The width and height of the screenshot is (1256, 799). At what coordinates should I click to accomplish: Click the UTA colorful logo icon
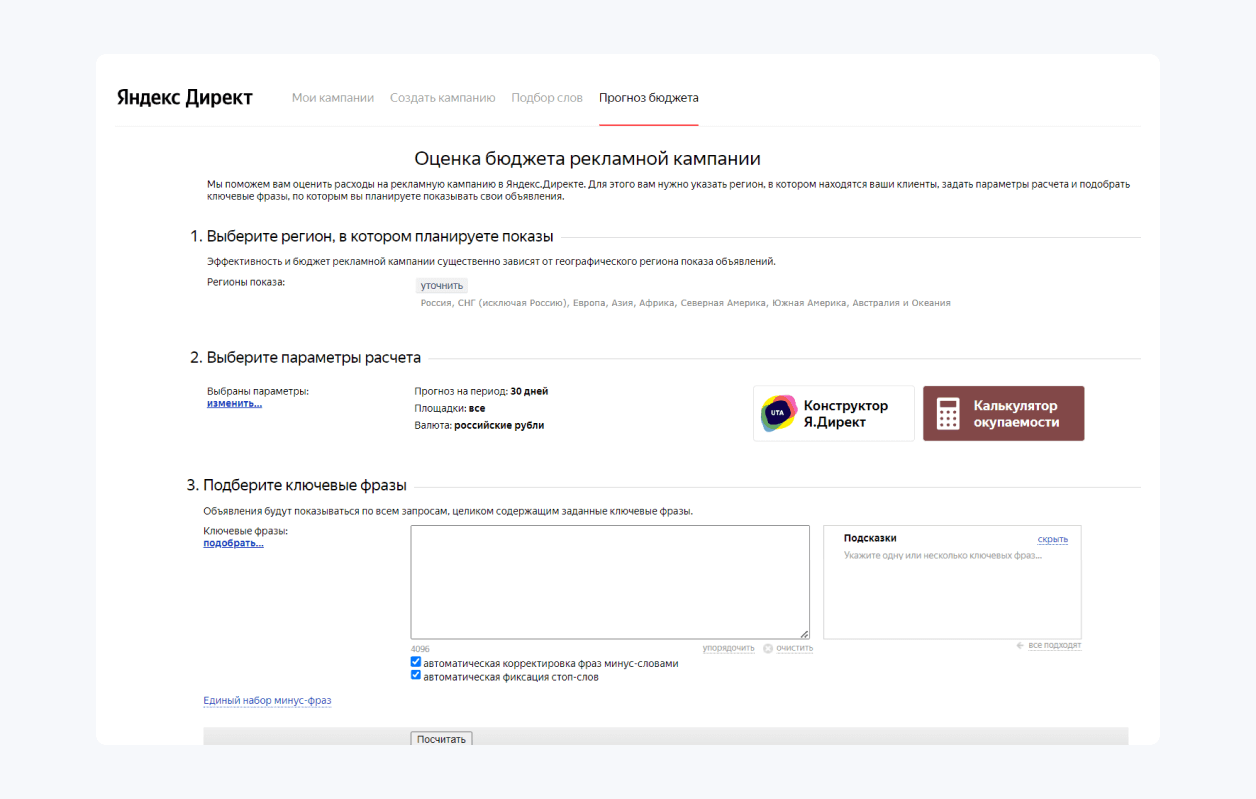[778, 413]
